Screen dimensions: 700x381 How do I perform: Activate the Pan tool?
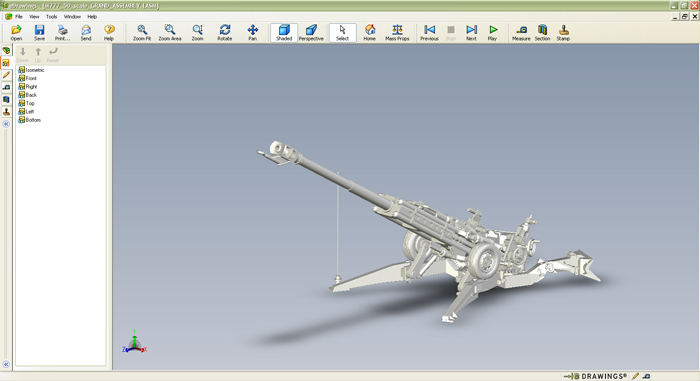(253, 33)
